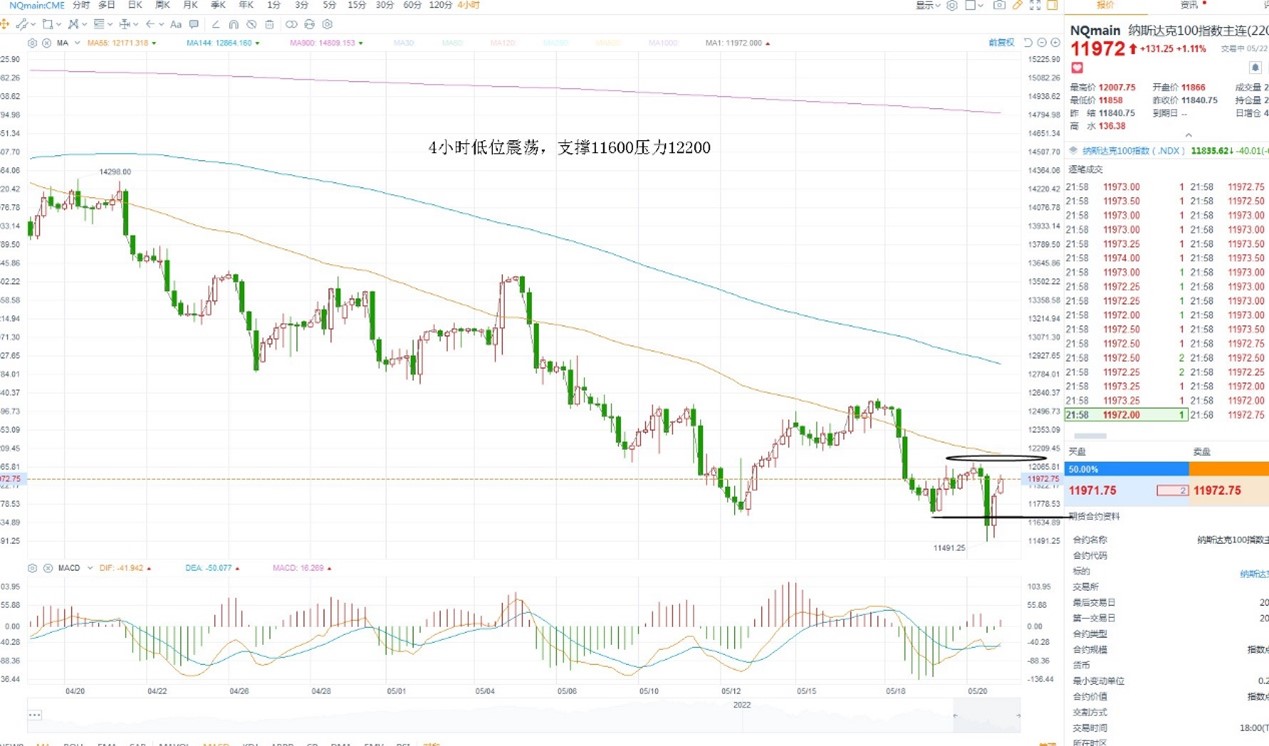Viewport: 1269px width, 746px height.
Task: Expand the fibonacci lines tool dropdown
Action: (x=110, y=24)
